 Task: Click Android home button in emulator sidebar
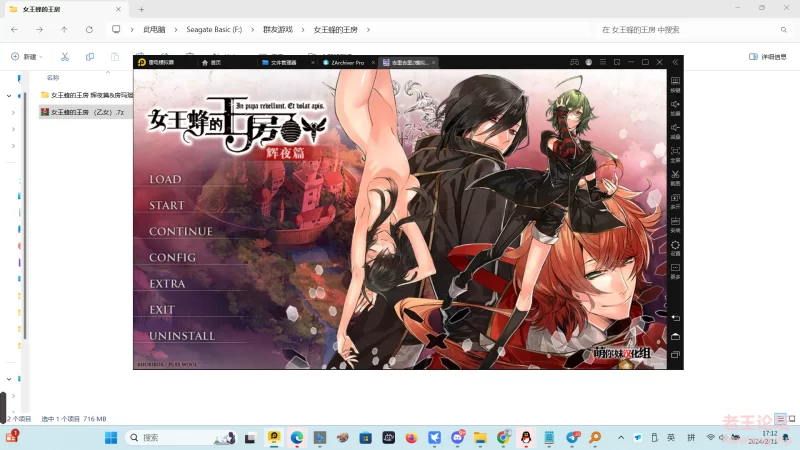(x=675, y=336)
